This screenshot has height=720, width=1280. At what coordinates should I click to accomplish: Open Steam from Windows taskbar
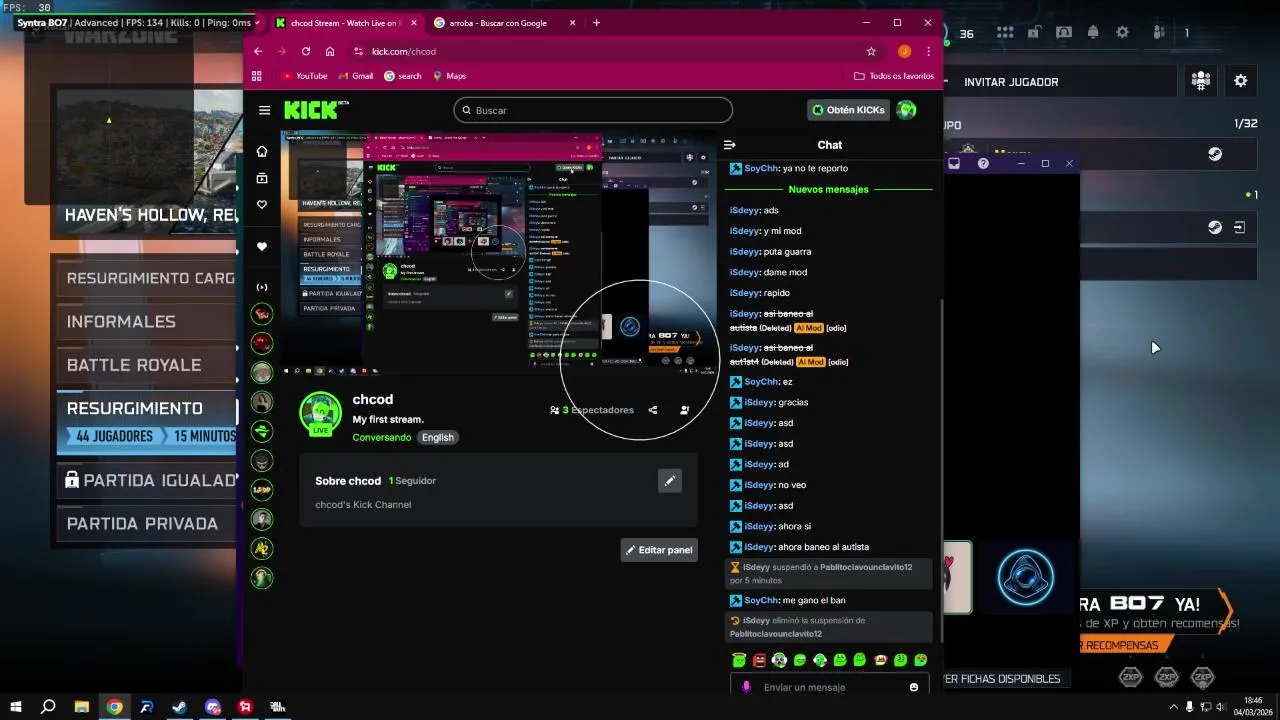click(x=179, y=707)
